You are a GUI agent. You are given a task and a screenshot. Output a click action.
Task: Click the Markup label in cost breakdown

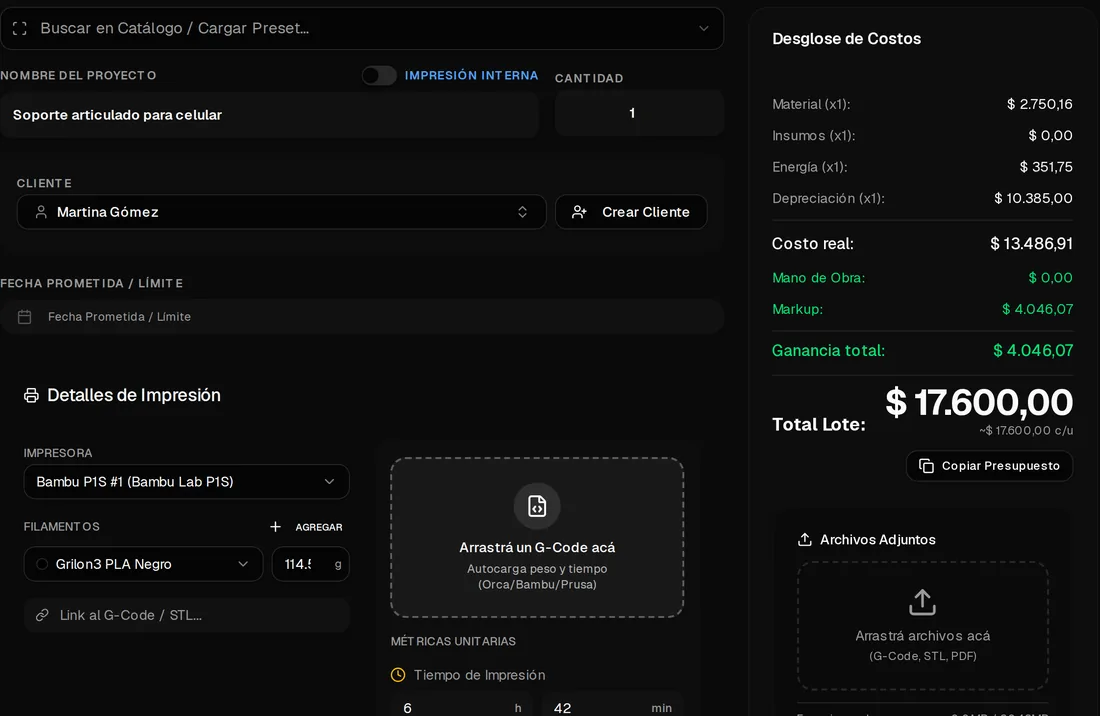[798, 309]
